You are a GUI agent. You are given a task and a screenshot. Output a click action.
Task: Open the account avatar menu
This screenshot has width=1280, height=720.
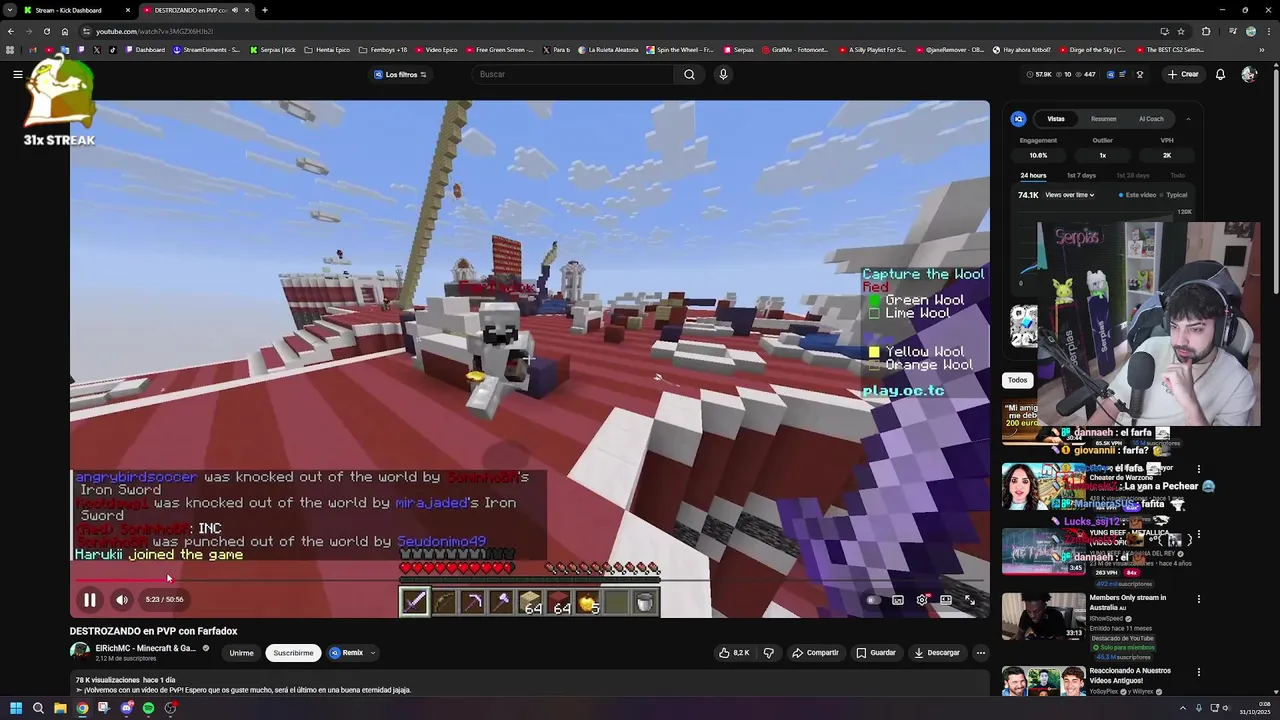1248,74
